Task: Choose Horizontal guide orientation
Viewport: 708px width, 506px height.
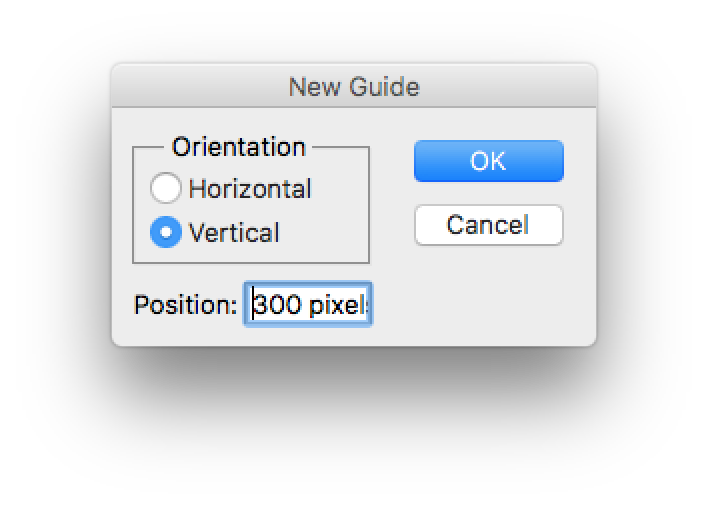Action: (165, 188)
